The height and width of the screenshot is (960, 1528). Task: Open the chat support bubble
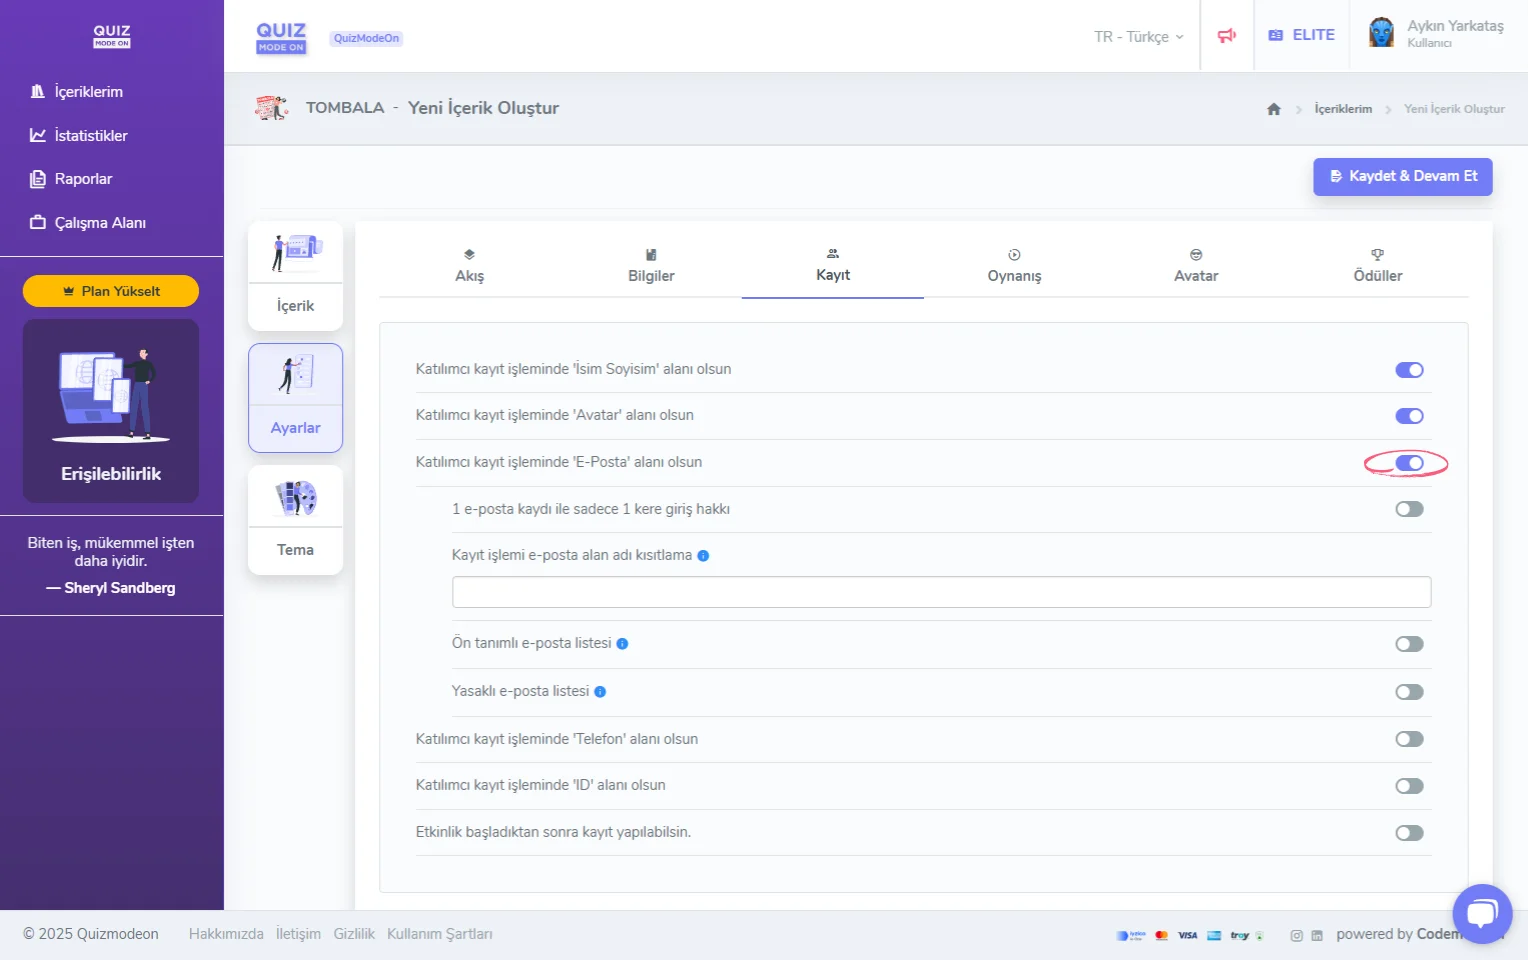point(1482,913)
